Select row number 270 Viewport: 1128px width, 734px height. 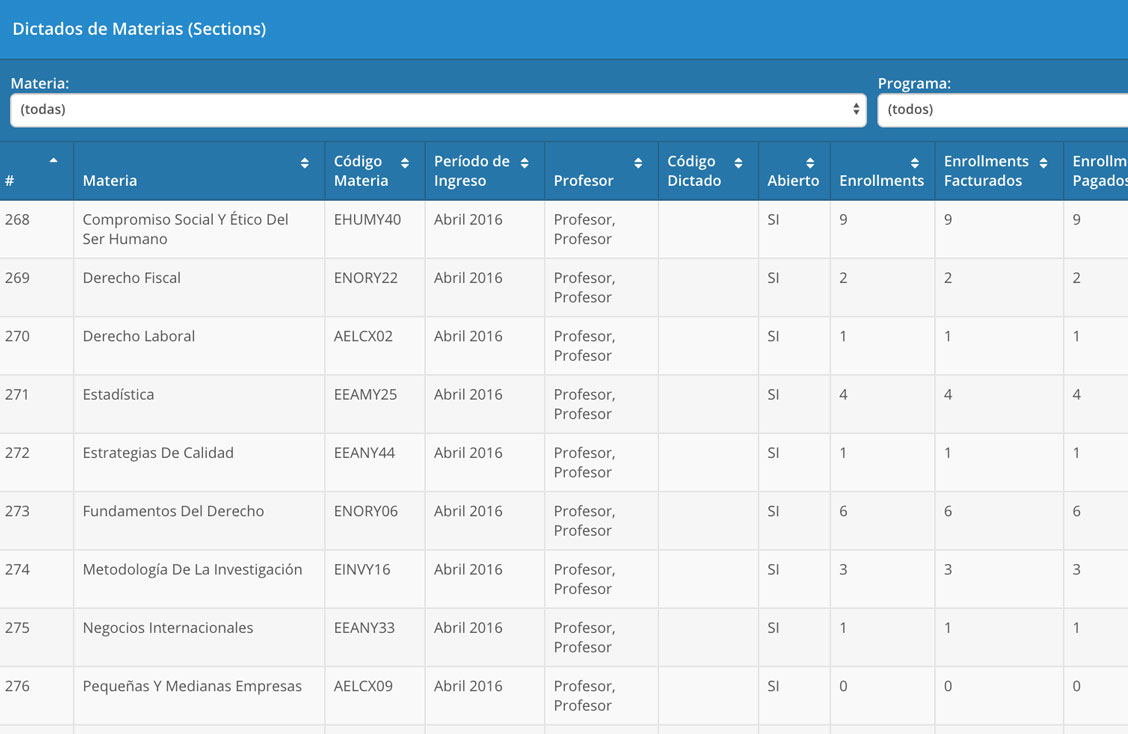(x=17, y=336)
